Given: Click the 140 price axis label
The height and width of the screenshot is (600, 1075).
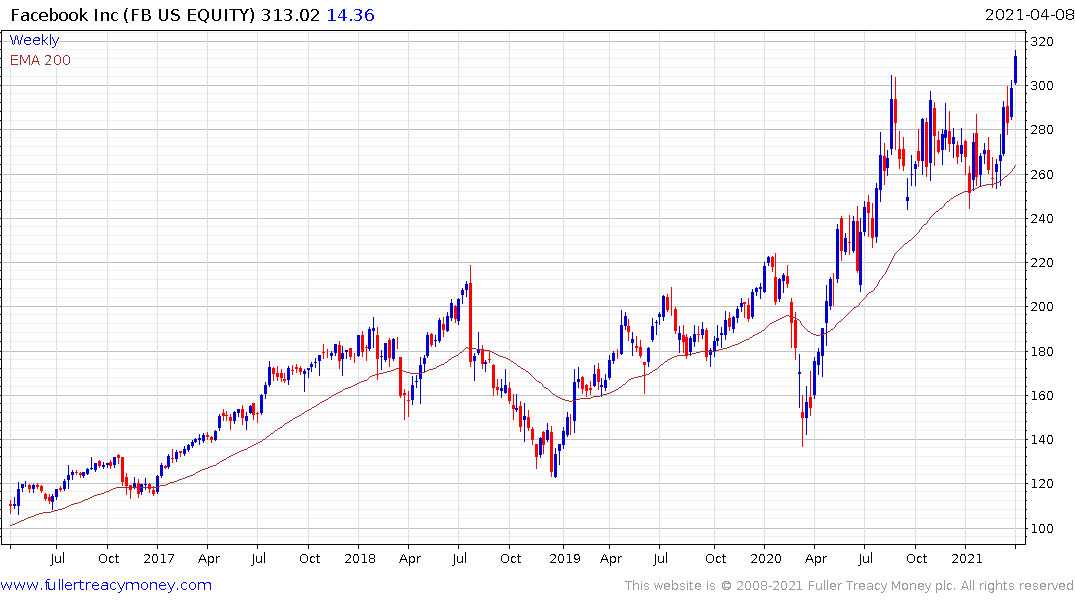Looking at the screenshot, I should (1042, 440).
